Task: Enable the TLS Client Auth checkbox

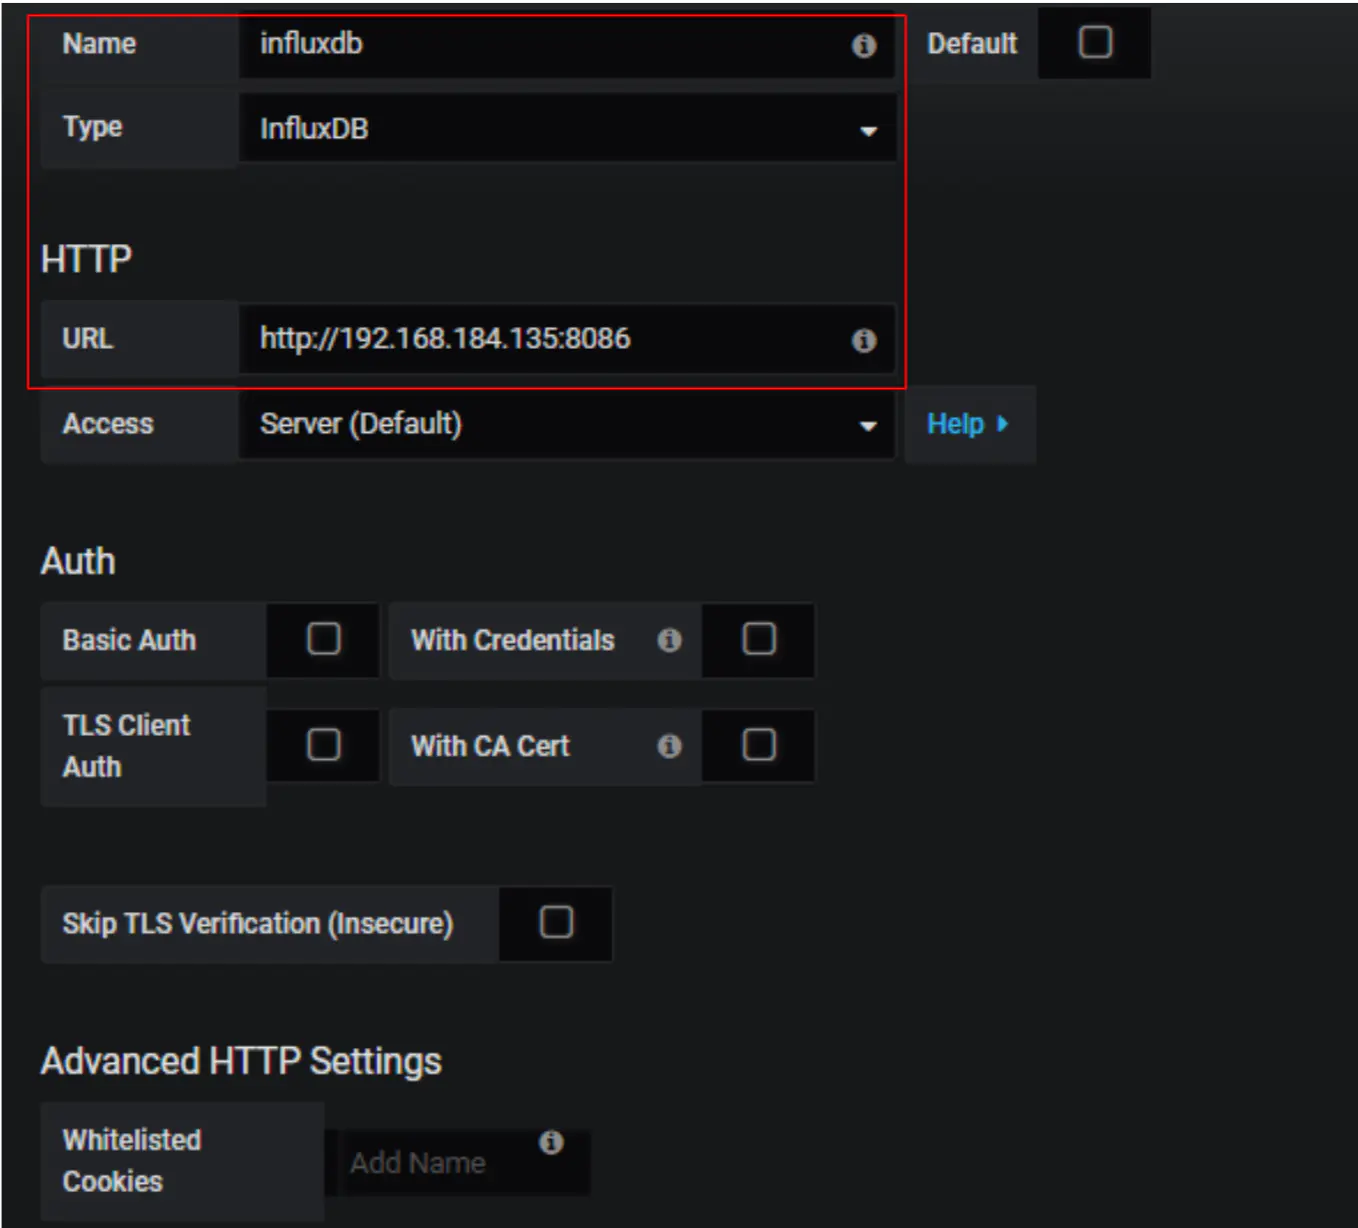Action: [x=323, y=745]
